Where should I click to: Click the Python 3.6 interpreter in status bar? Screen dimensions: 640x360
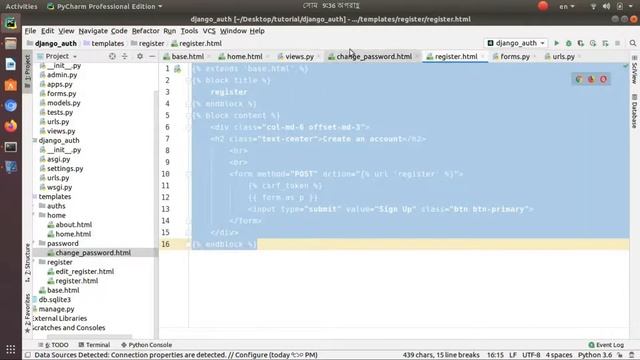(x=595, y=355)
